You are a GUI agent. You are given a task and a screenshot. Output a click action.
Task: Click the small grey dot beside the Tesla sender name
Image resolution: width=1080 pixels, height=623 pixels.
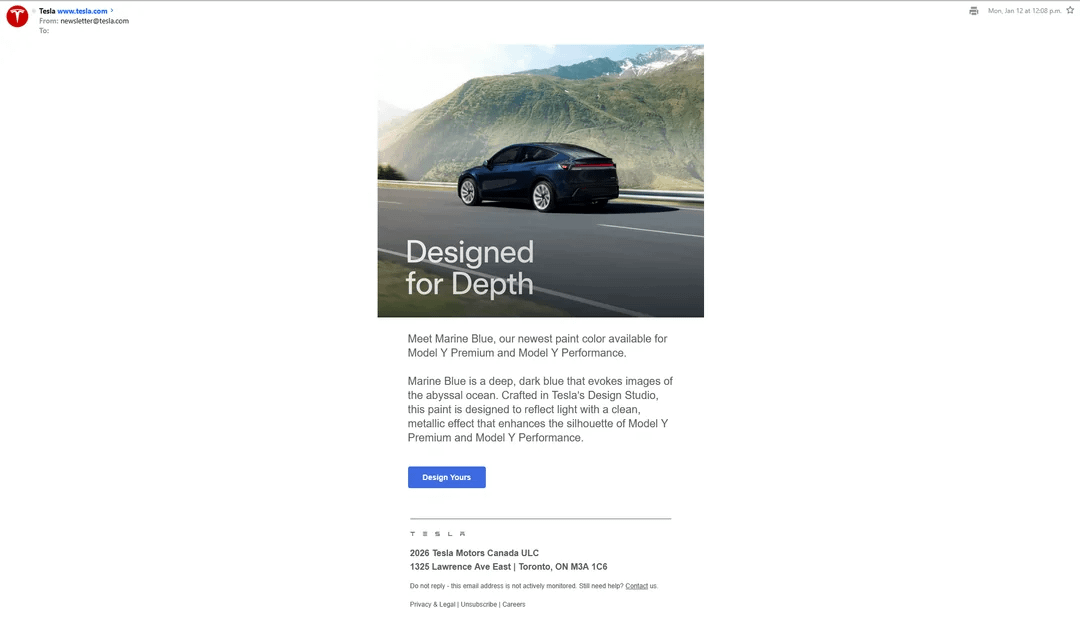(34, 11)
